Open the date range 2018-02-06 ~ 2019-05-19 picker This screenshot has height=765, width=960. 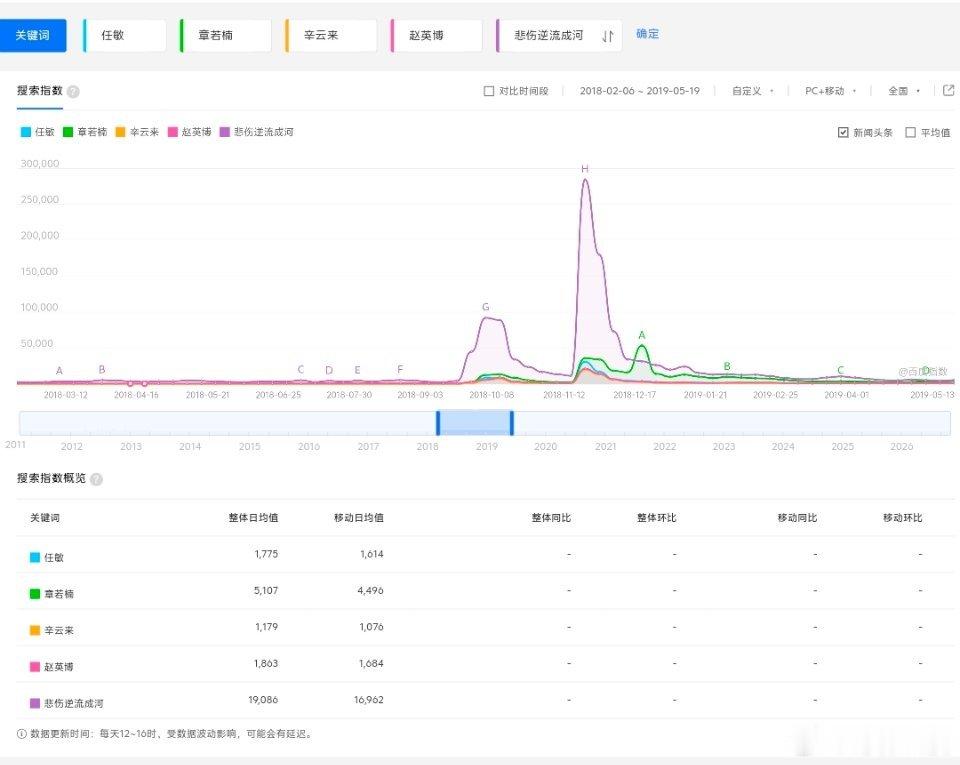(x=640, y=91)
